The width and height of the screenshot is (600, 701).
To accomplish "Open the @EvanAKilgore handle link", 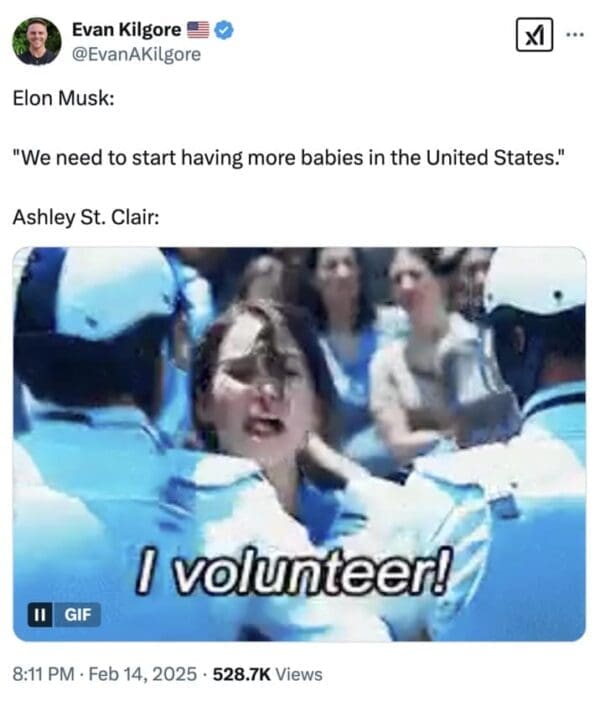I will coord(136,55).
